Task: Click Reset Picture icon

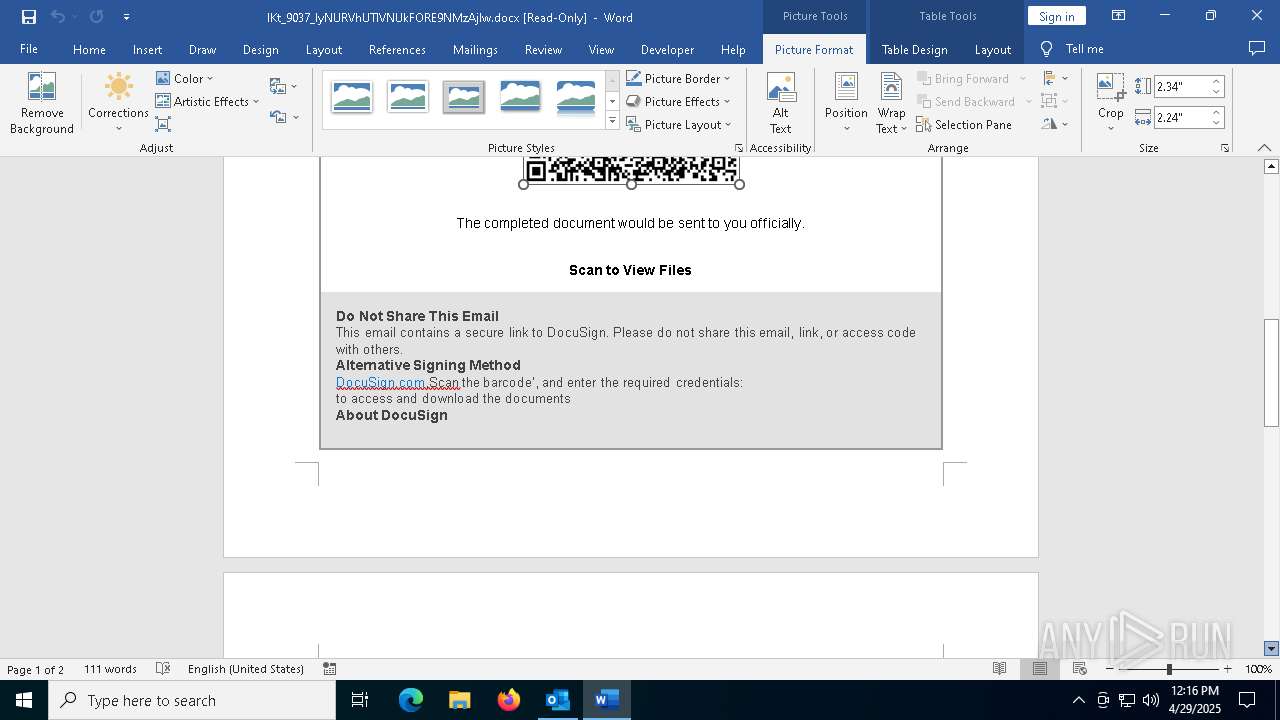Action: pos(283,117)
